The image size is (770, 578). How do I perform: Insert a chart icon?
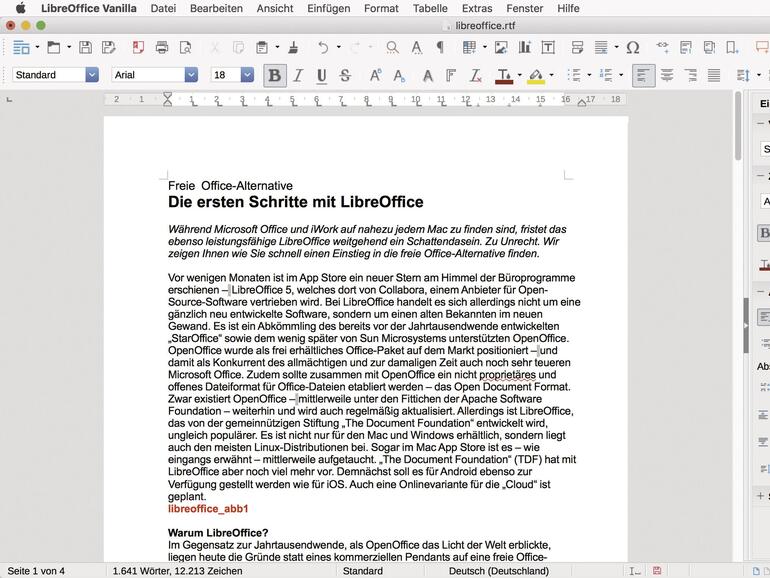524,48
